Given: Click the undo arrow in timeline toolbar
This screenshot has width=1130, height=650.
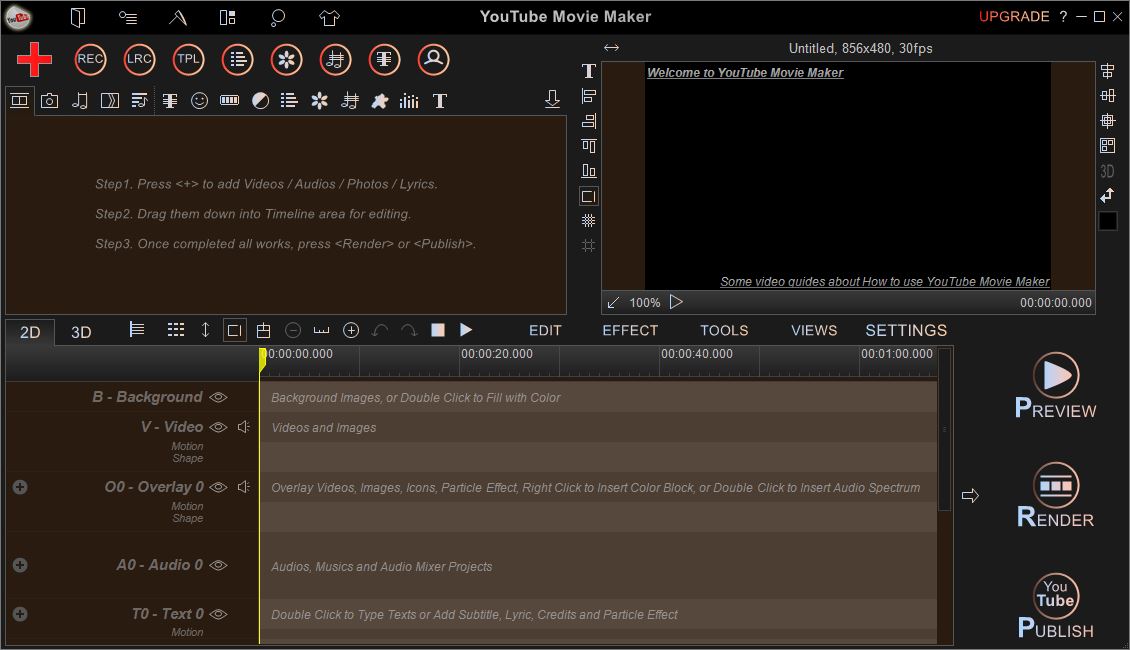Looking at the screenshot, I should [x=380, y=330].
